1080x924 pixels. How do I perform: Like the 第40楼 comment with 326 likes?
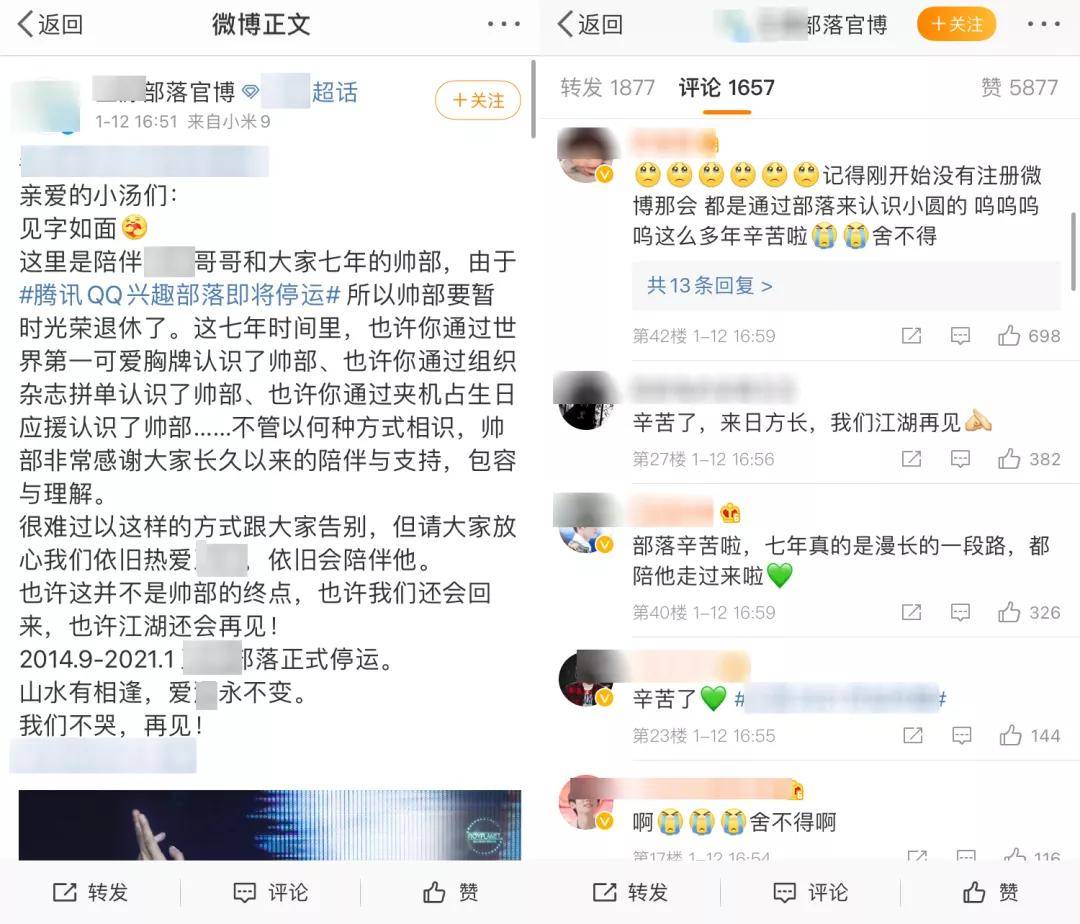click(x=1009, y=612)
